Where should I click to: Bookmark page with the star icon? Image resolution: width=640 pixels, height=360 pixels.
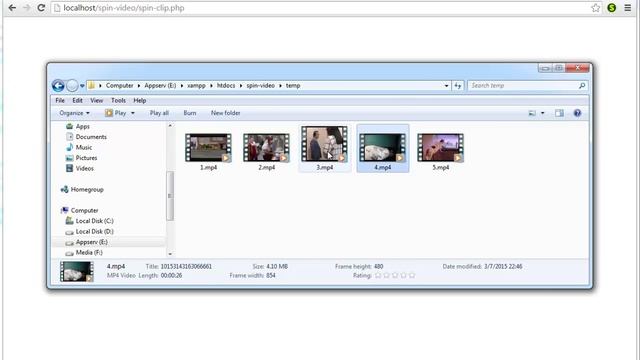(596, 8)
